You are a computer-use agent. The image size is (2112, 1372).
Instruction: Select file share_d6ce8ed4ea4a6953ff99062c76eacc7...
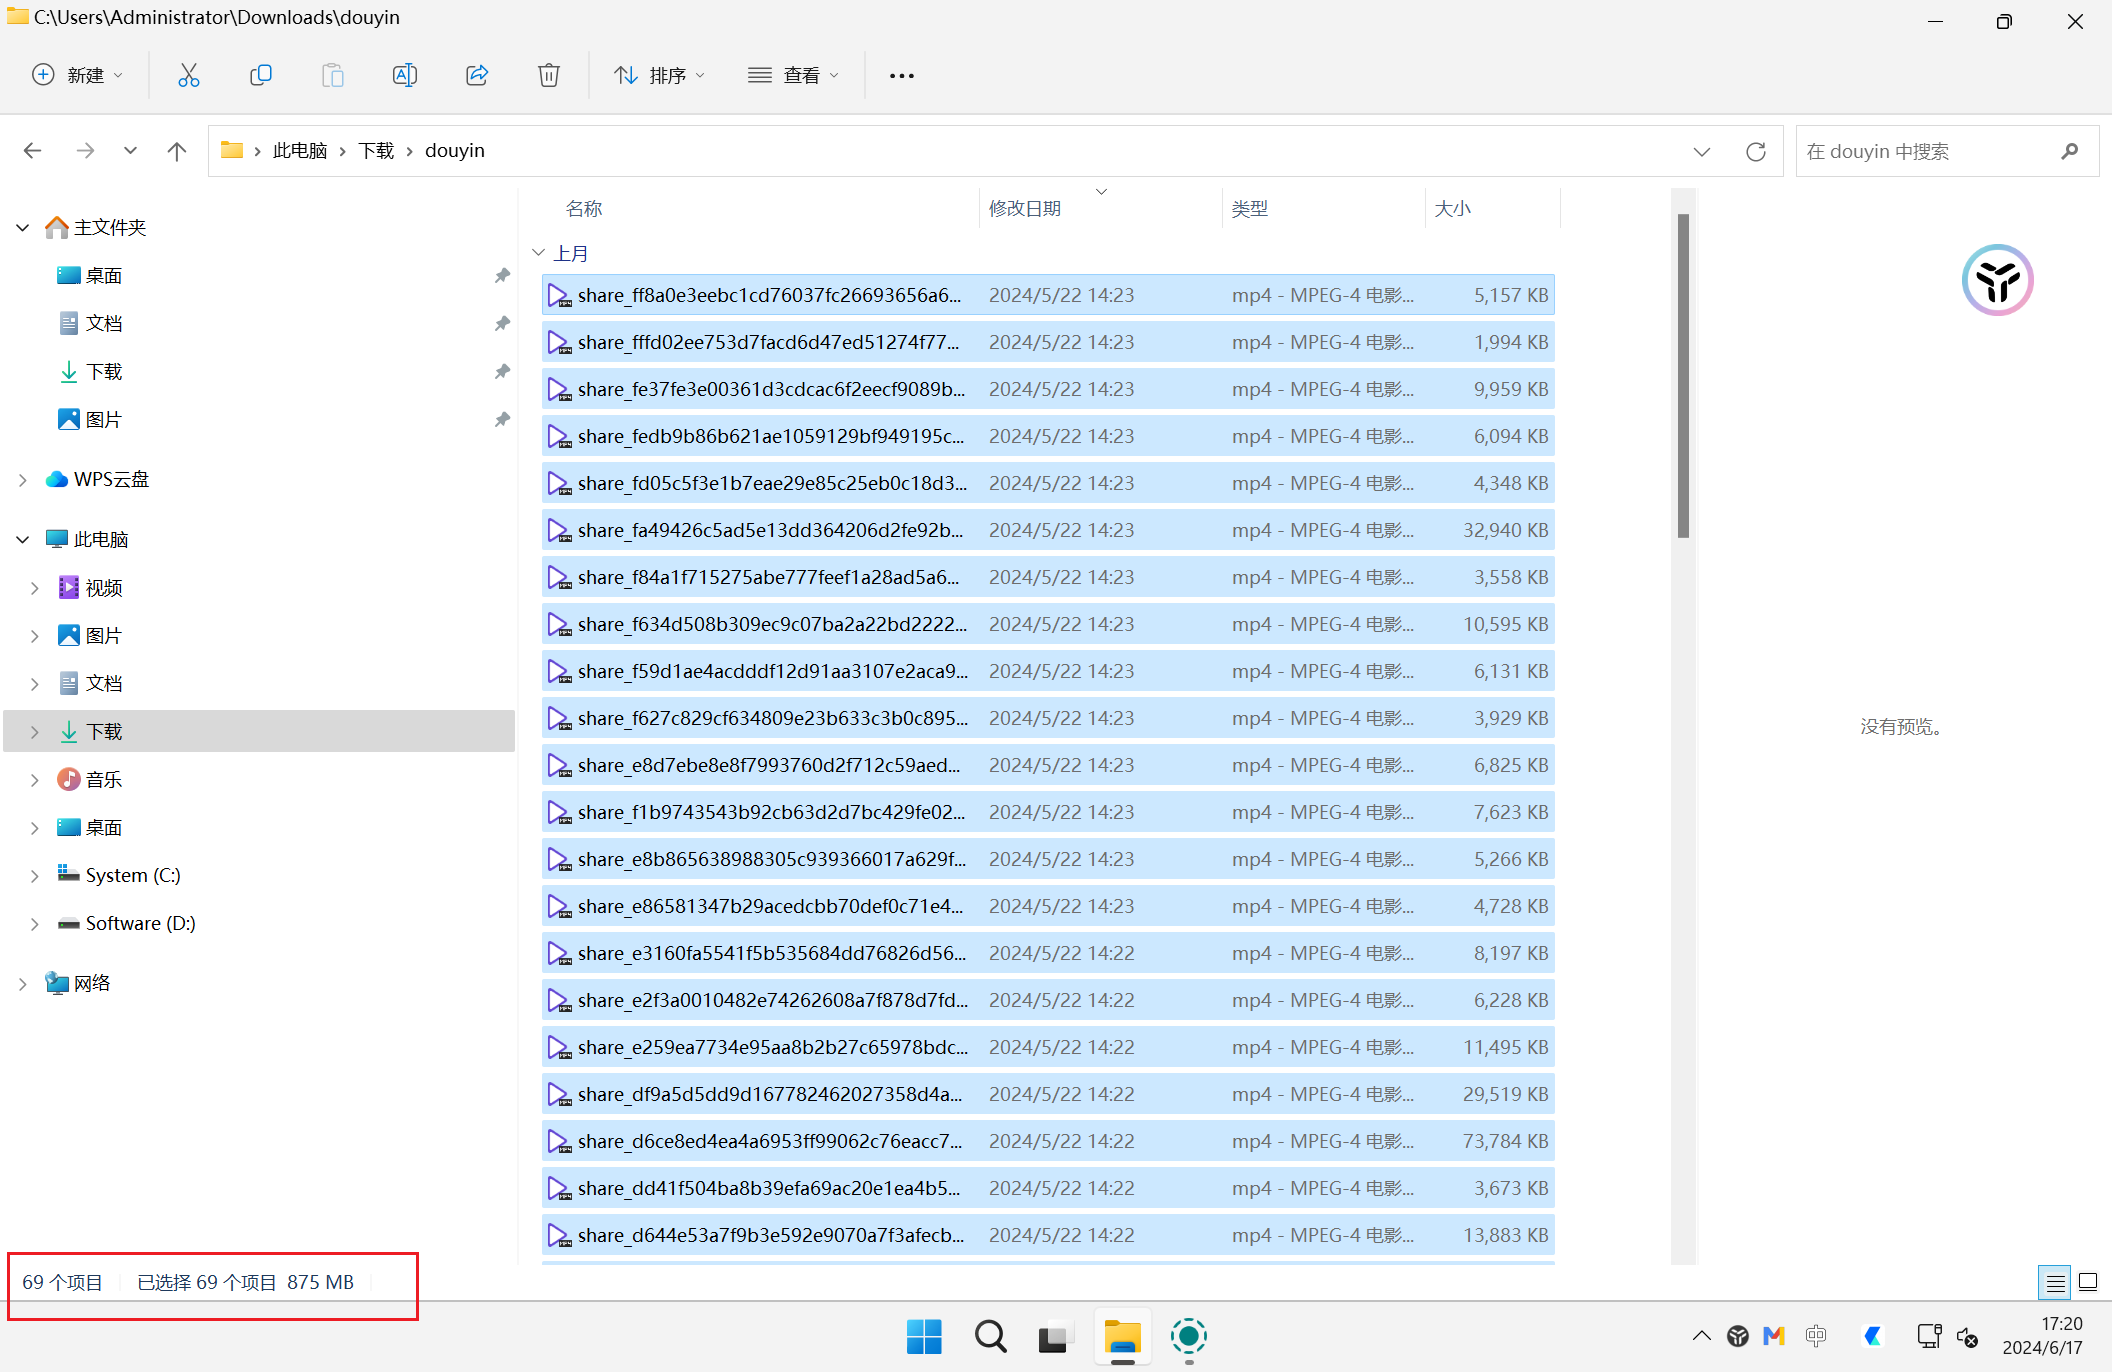coord(1048,1141)
